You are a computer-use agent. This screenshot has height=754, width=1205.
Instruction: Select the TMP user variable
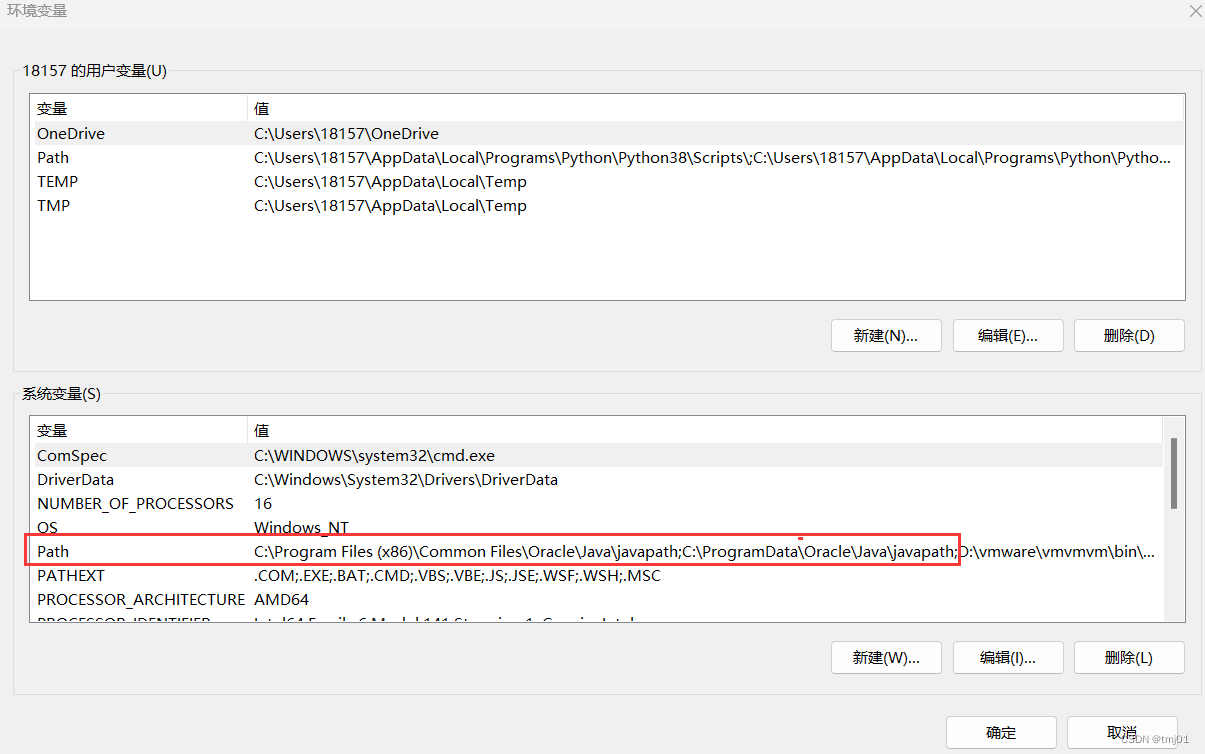(x=607, y=206)
